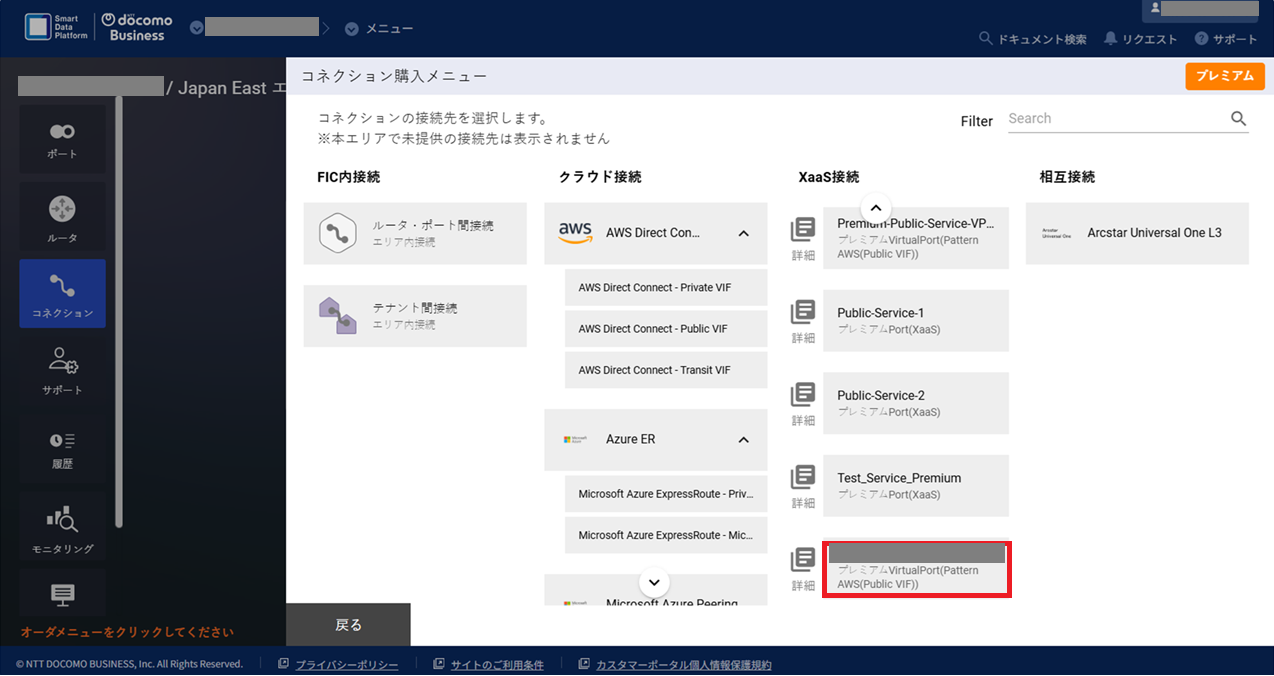The image size is (1274, 676).
Task: Collapse the Azure ER group
Action: coord(743,440)
